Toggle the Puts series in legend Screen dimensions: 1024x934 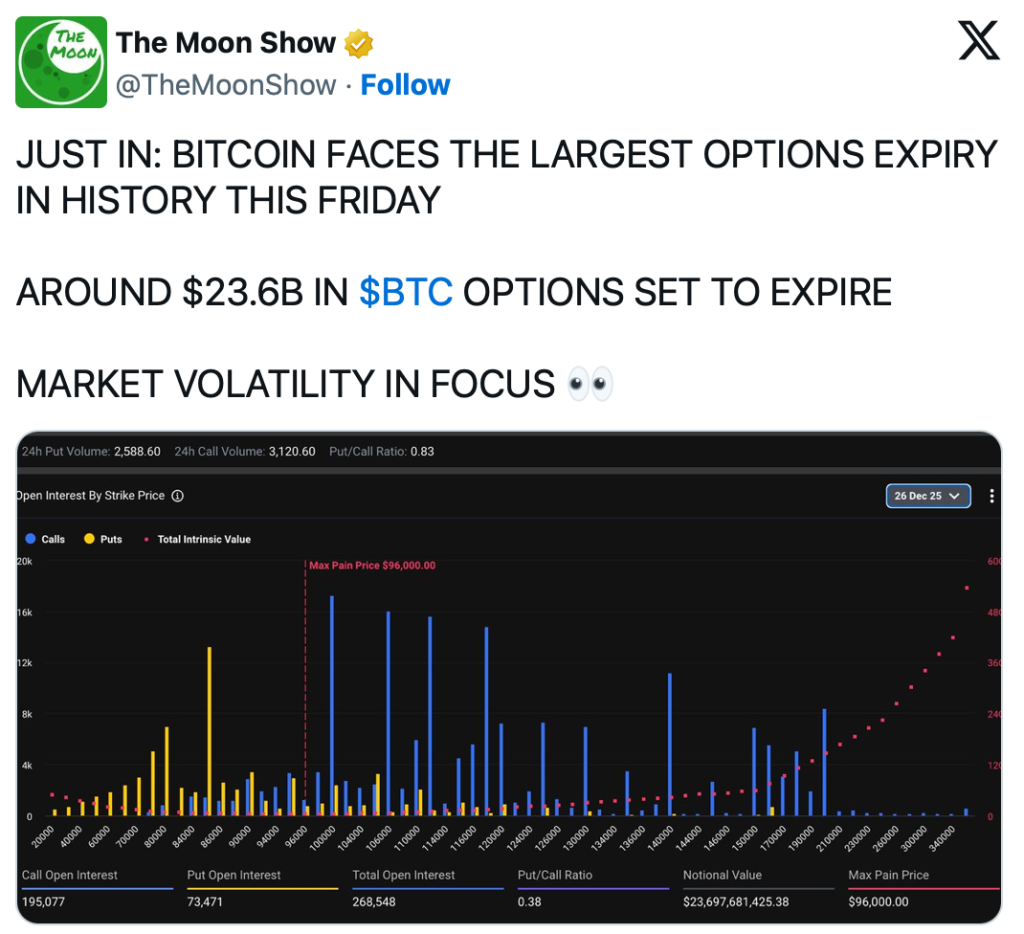point(111,539)
